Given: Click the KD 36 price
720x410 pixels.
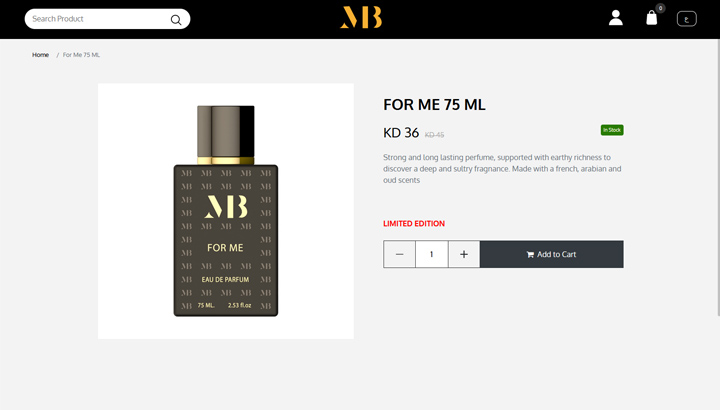Looking at the screenshot, I should click(401, 133).
